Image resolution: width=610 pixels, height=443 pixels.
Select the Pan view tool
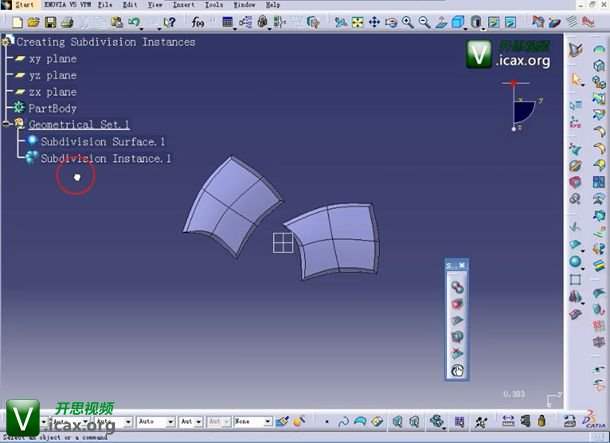coord(374,22)
